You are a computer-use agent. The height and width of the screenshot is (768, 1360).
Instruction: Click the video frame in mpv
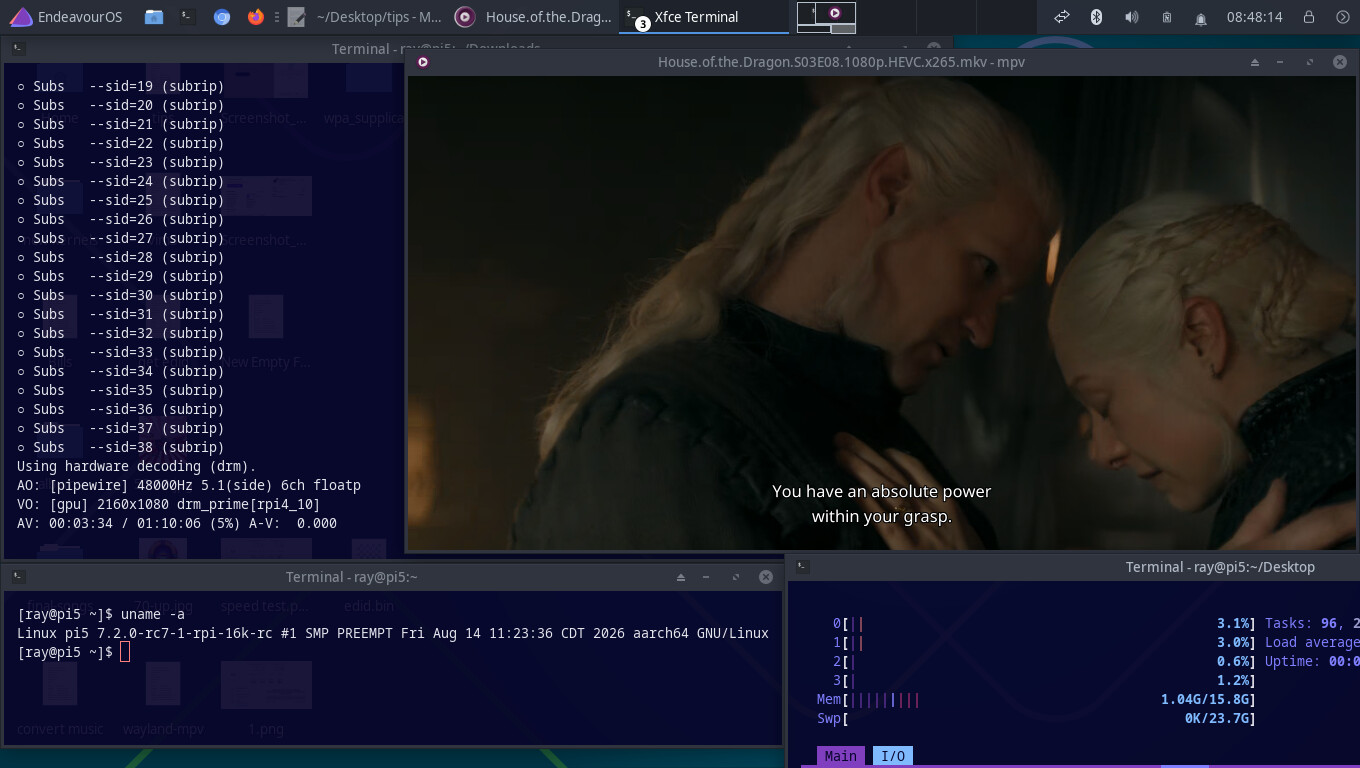[883, 313]
